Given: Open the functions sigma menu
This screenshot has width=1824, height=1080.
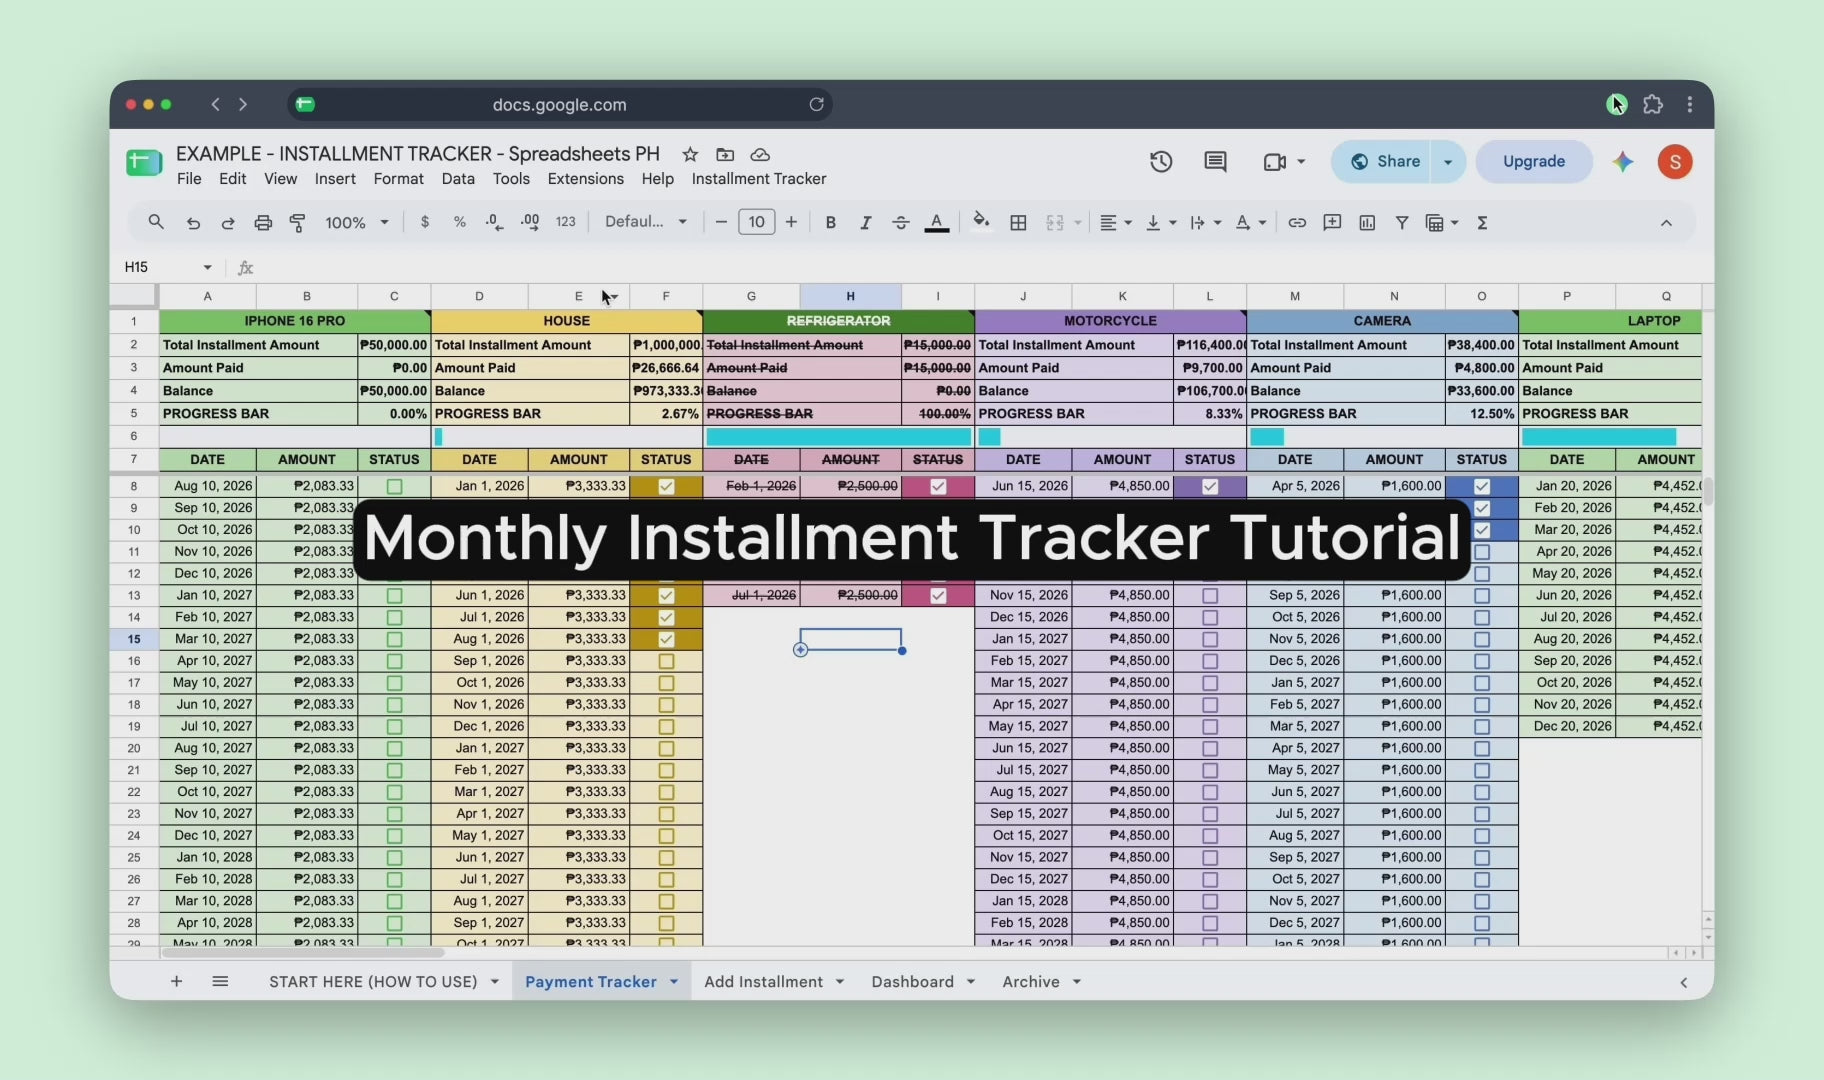Looking at the screenshot, I should tap(1483, 223).
